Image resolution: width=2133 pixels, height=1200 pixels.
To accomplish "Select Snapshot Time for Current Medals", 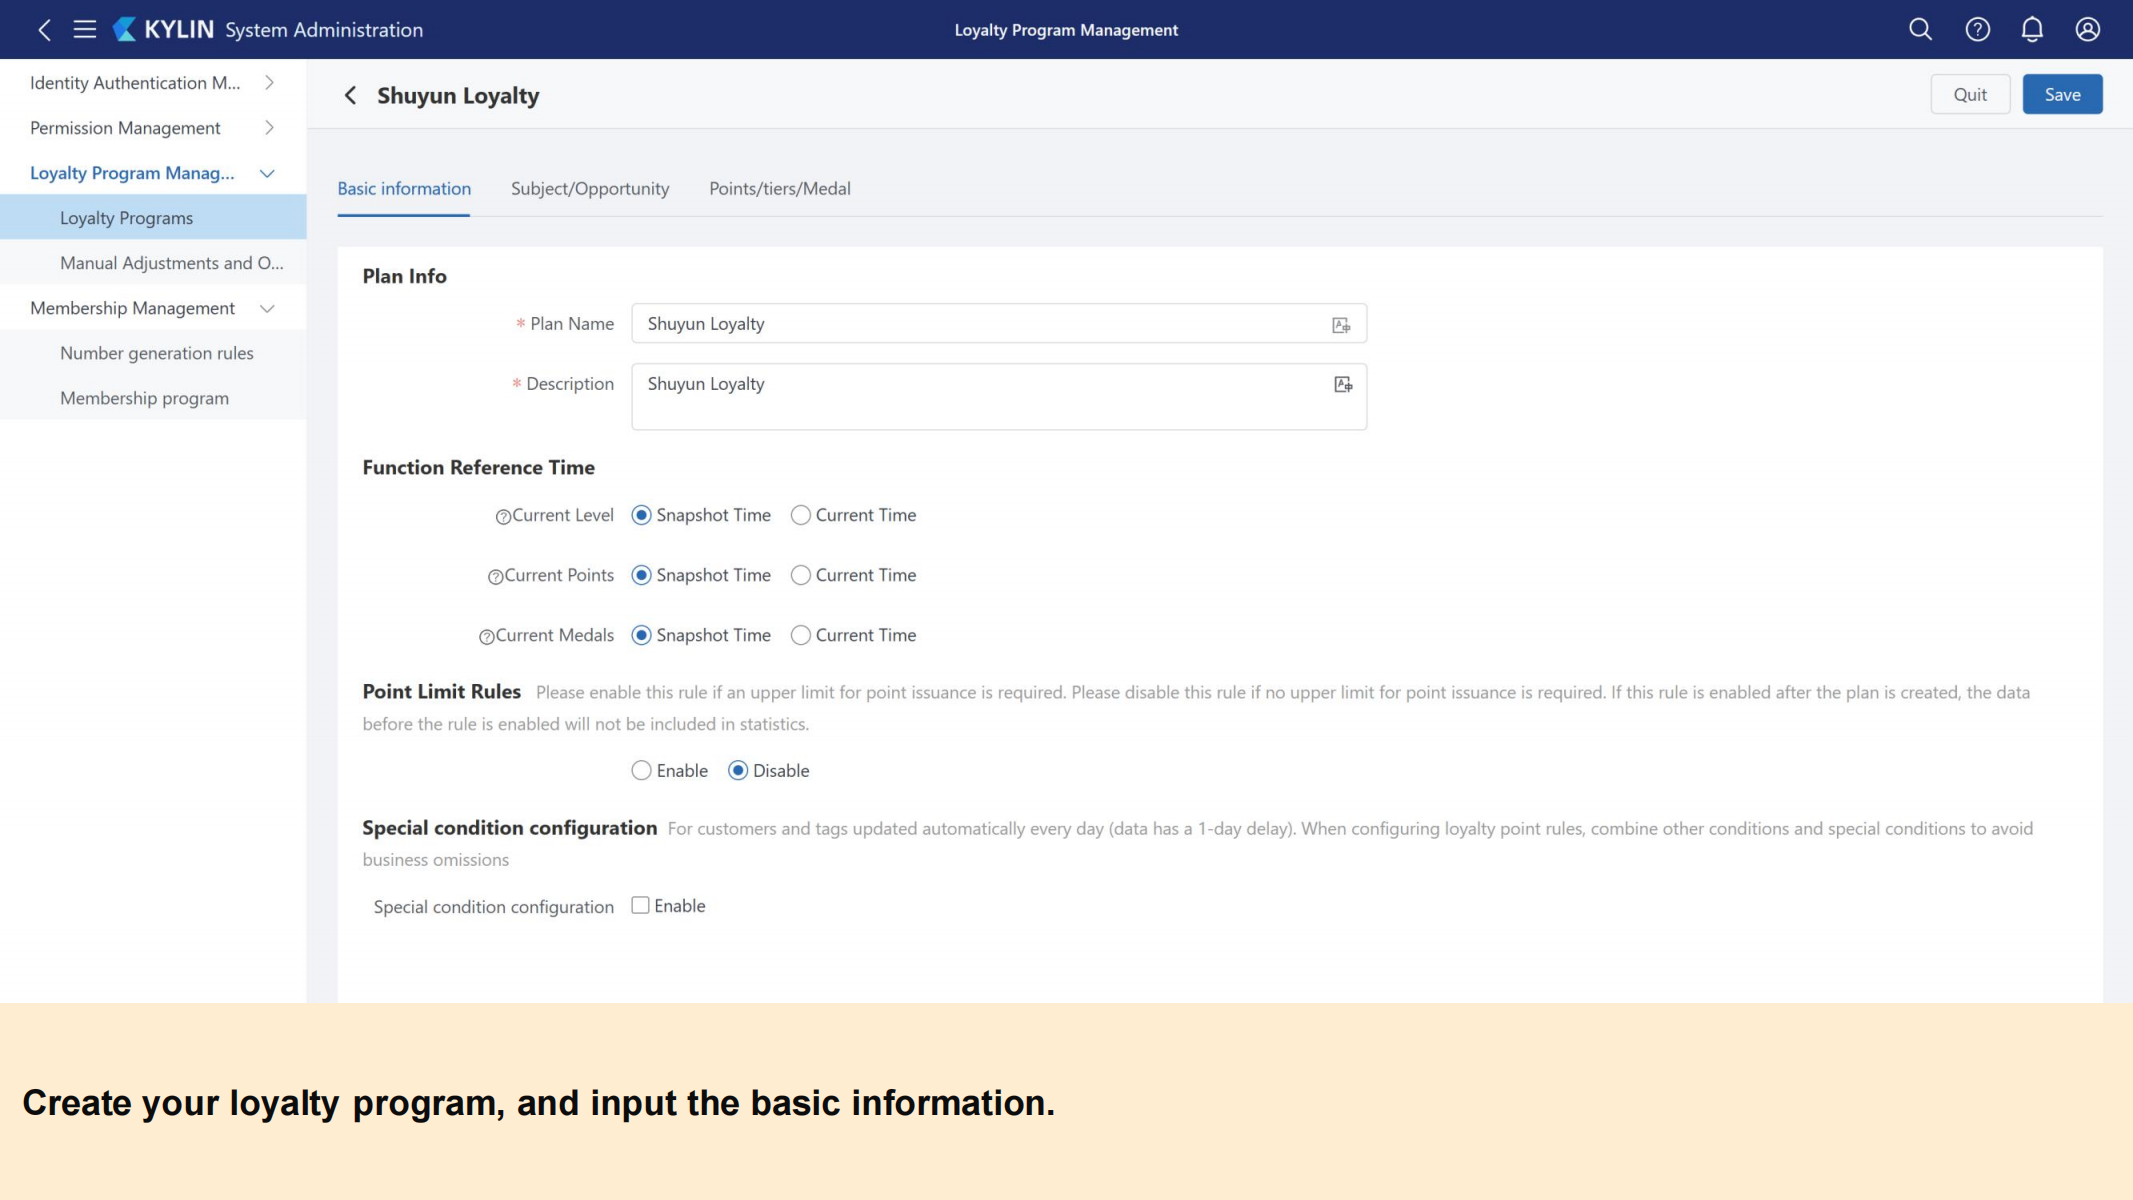I will pyautogui.click(x=642, y=635).
